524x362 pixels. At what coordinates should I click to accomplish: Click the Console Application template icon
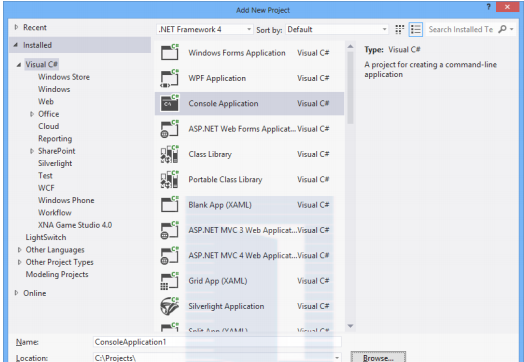(x=170, y=103)
